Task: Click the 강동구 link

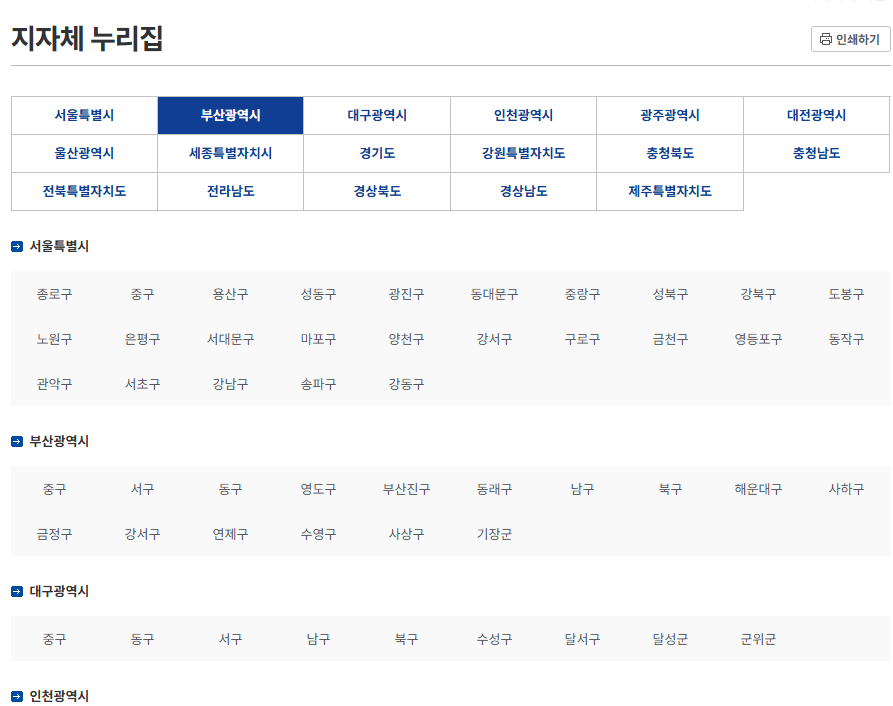Action: tap(406, 384)
